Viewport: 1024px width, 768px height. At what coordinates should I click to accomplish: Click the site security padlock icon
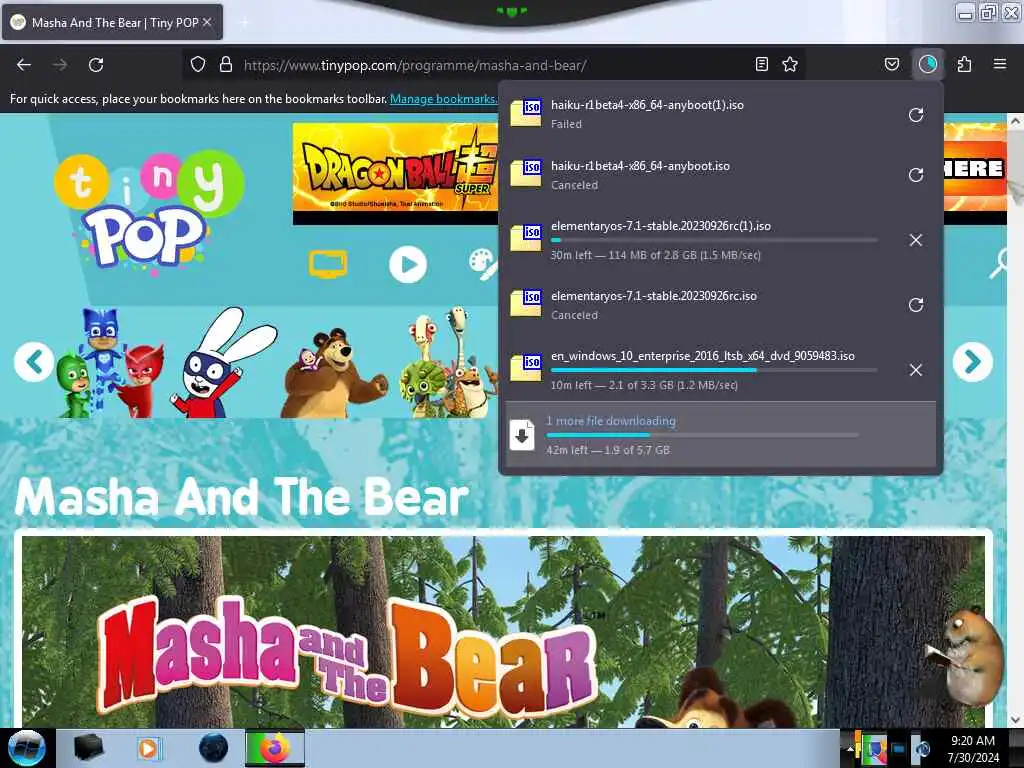(x=226, y=65)
